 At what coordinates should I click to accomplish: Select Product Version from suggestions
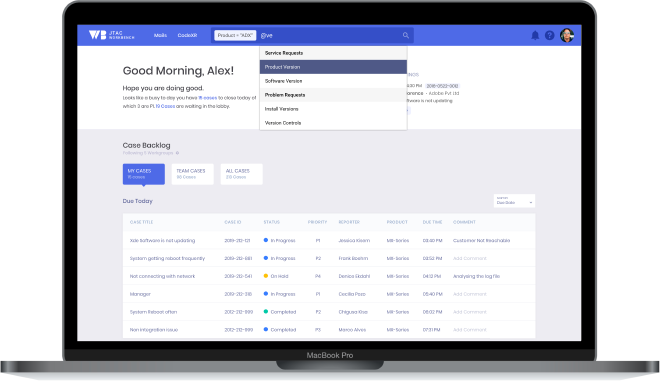(x=333, y=67)
